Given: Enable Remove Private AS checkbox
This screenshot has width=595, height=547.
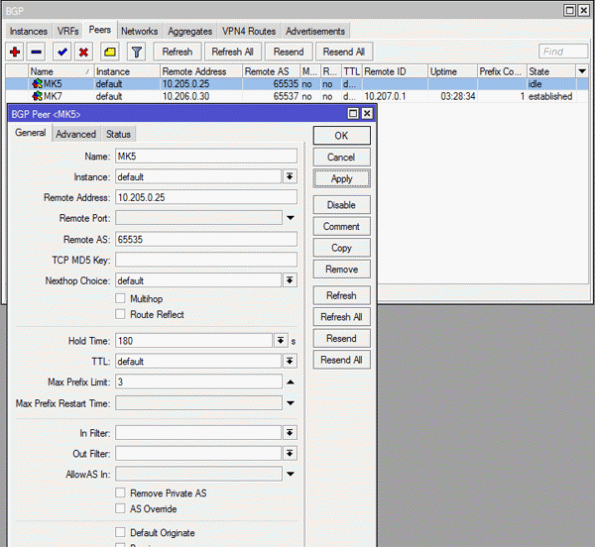Looking at the screenshot, I should coord(120,493).
